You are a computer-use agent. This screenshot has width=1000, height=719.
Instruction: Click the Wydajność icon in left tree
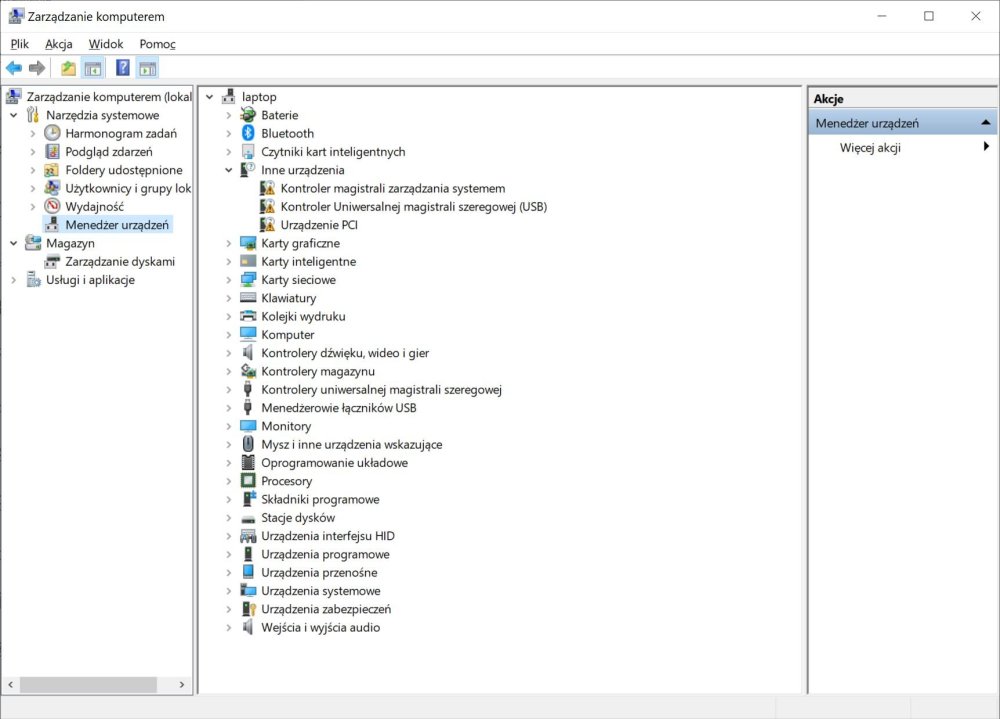pyautogui.click(x=53, y=206)
